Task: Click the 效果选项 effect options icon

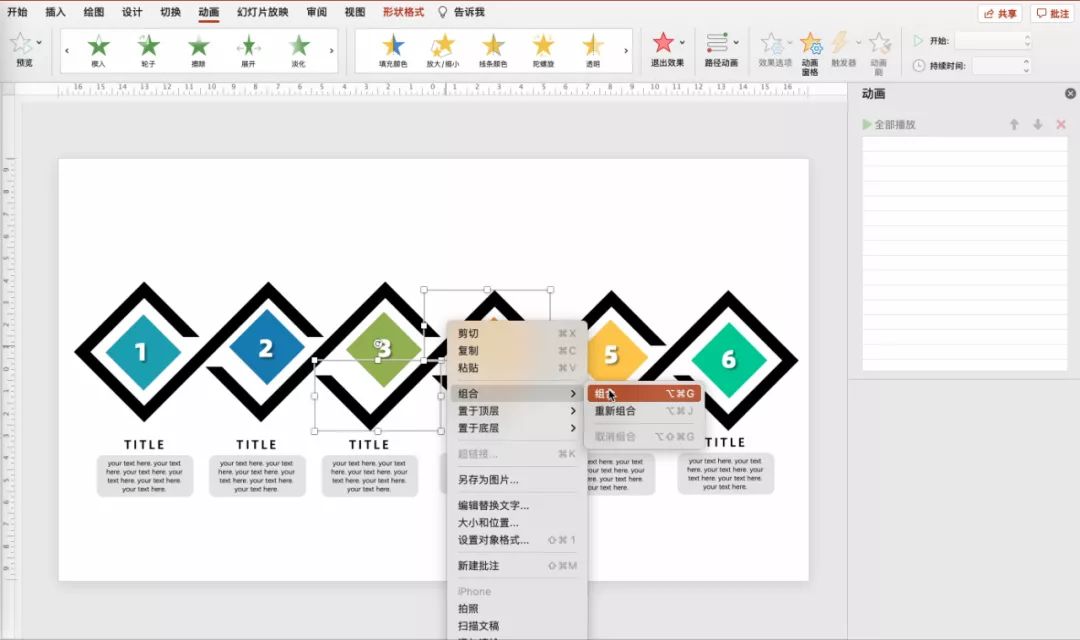Action: pos(772,43)
